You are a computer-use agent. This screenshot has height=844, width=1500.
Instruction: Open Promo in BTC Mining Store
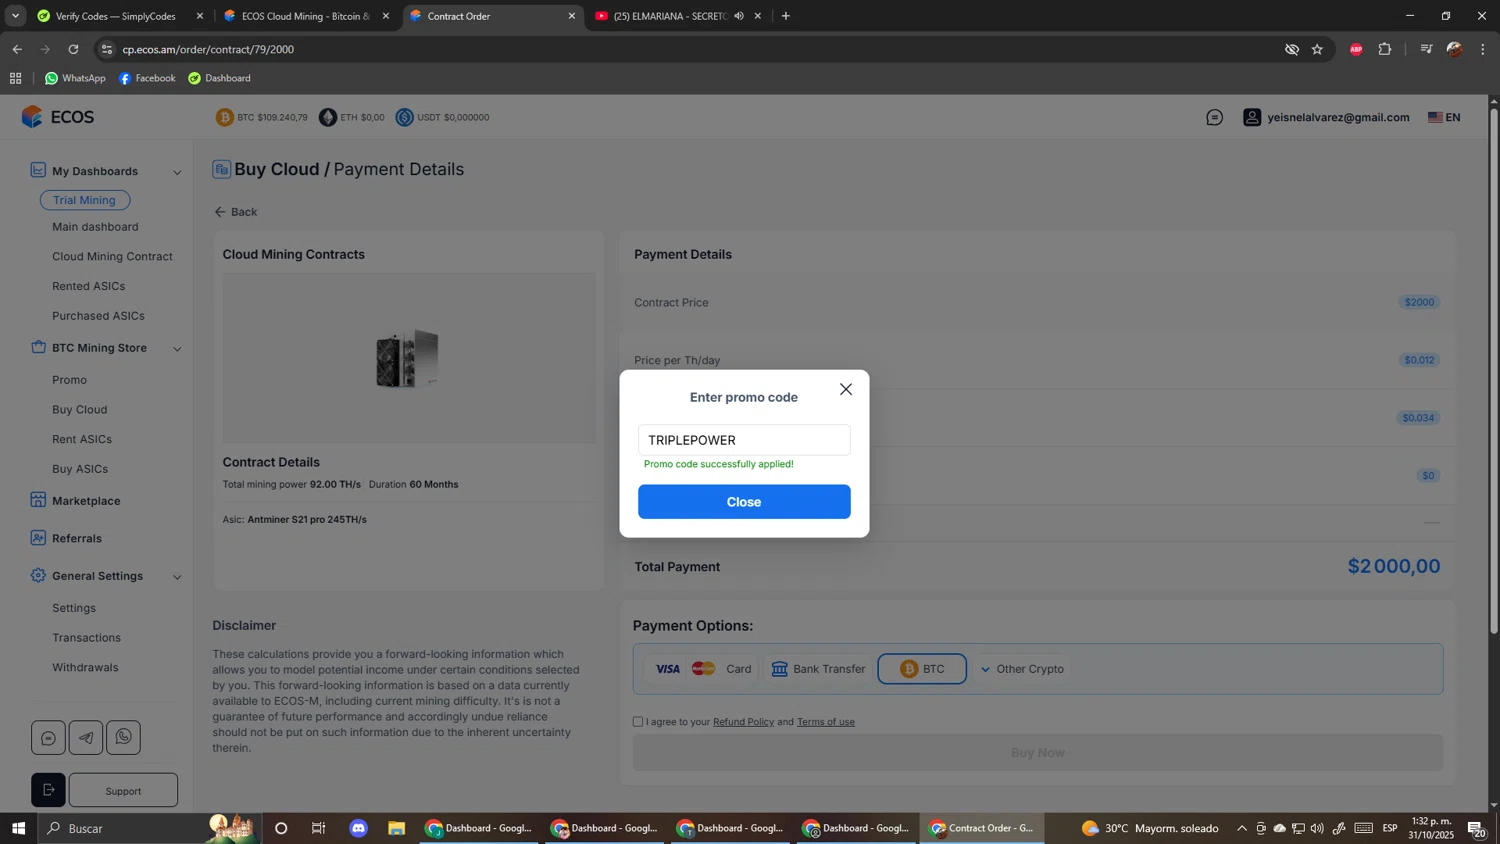click(69, 380)
